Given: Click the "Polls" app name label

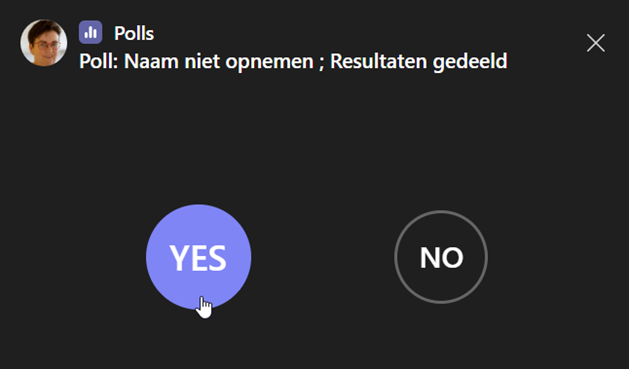Looking at the screenshot, I should (134, 33).
